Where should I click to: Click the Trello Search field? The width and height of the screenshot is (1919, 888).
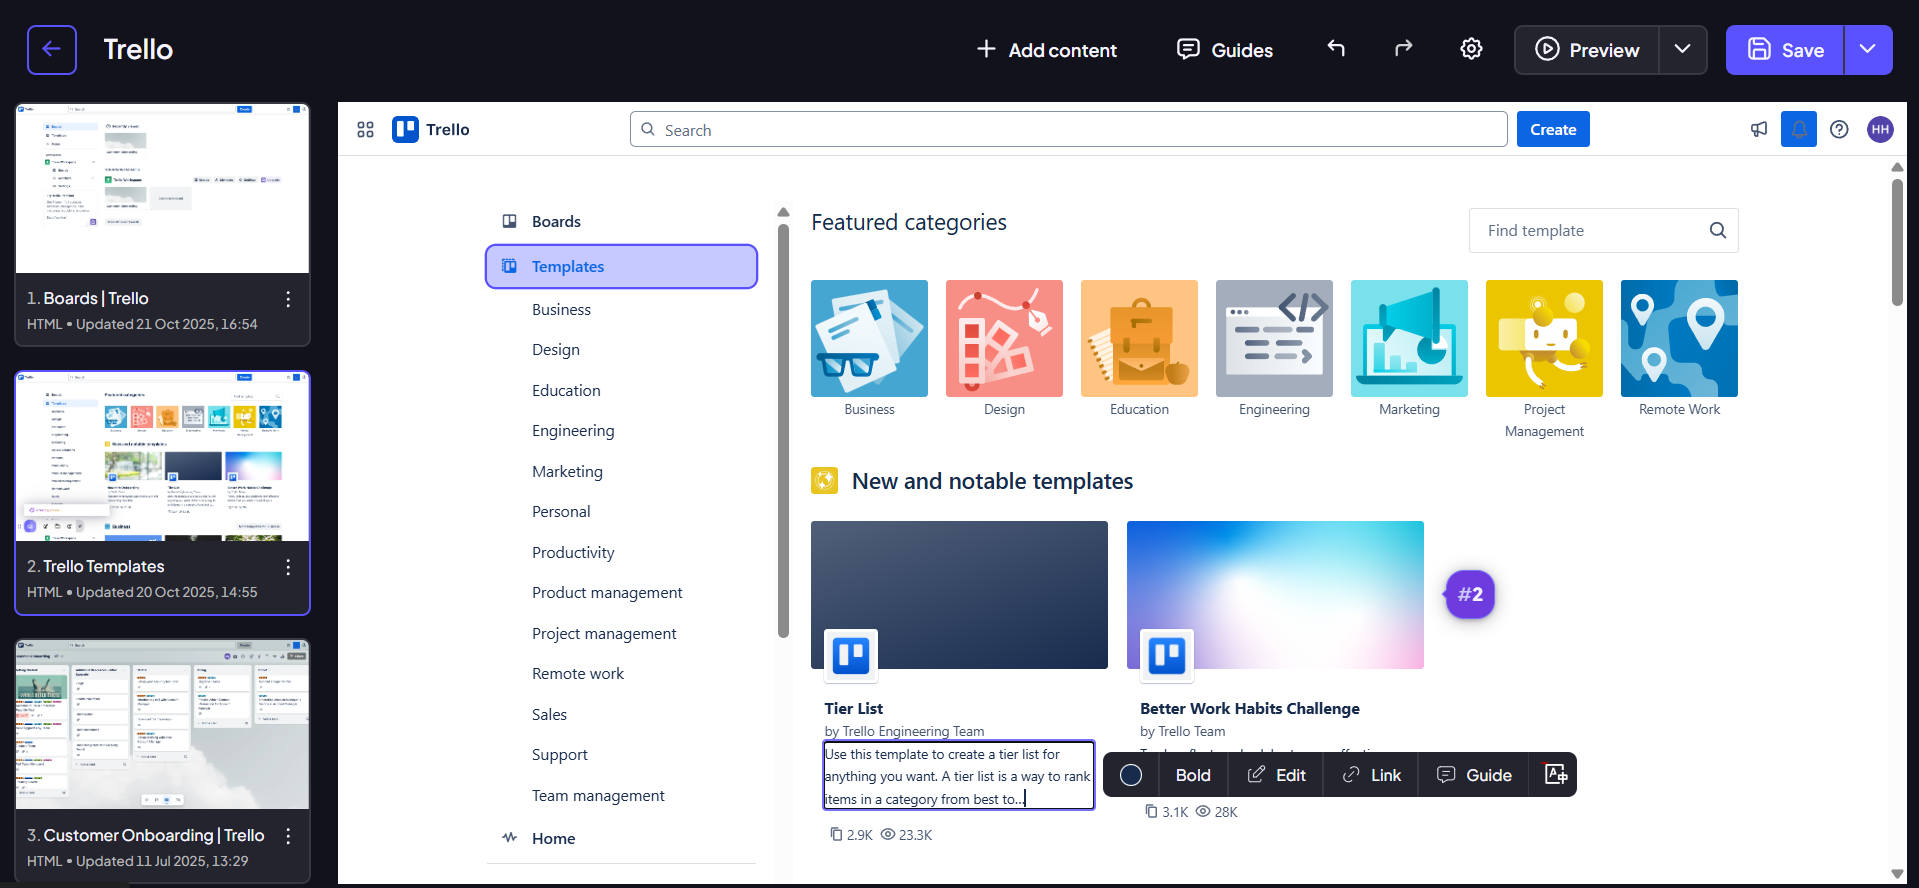click(1068, 130)
